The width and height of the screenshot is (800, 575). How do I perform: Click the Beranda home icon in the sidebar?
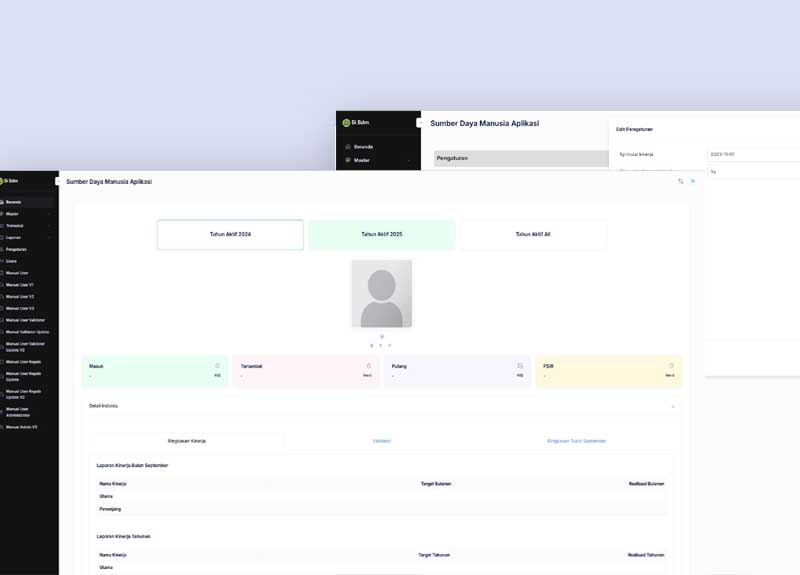2,202
